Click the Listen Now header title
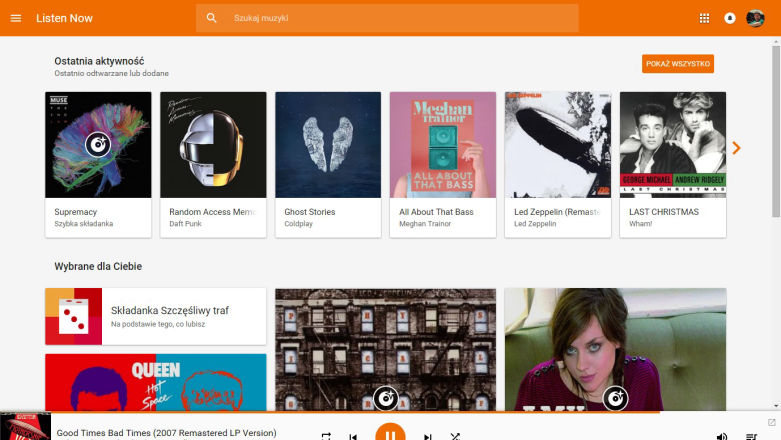 [x=64, y=18]
